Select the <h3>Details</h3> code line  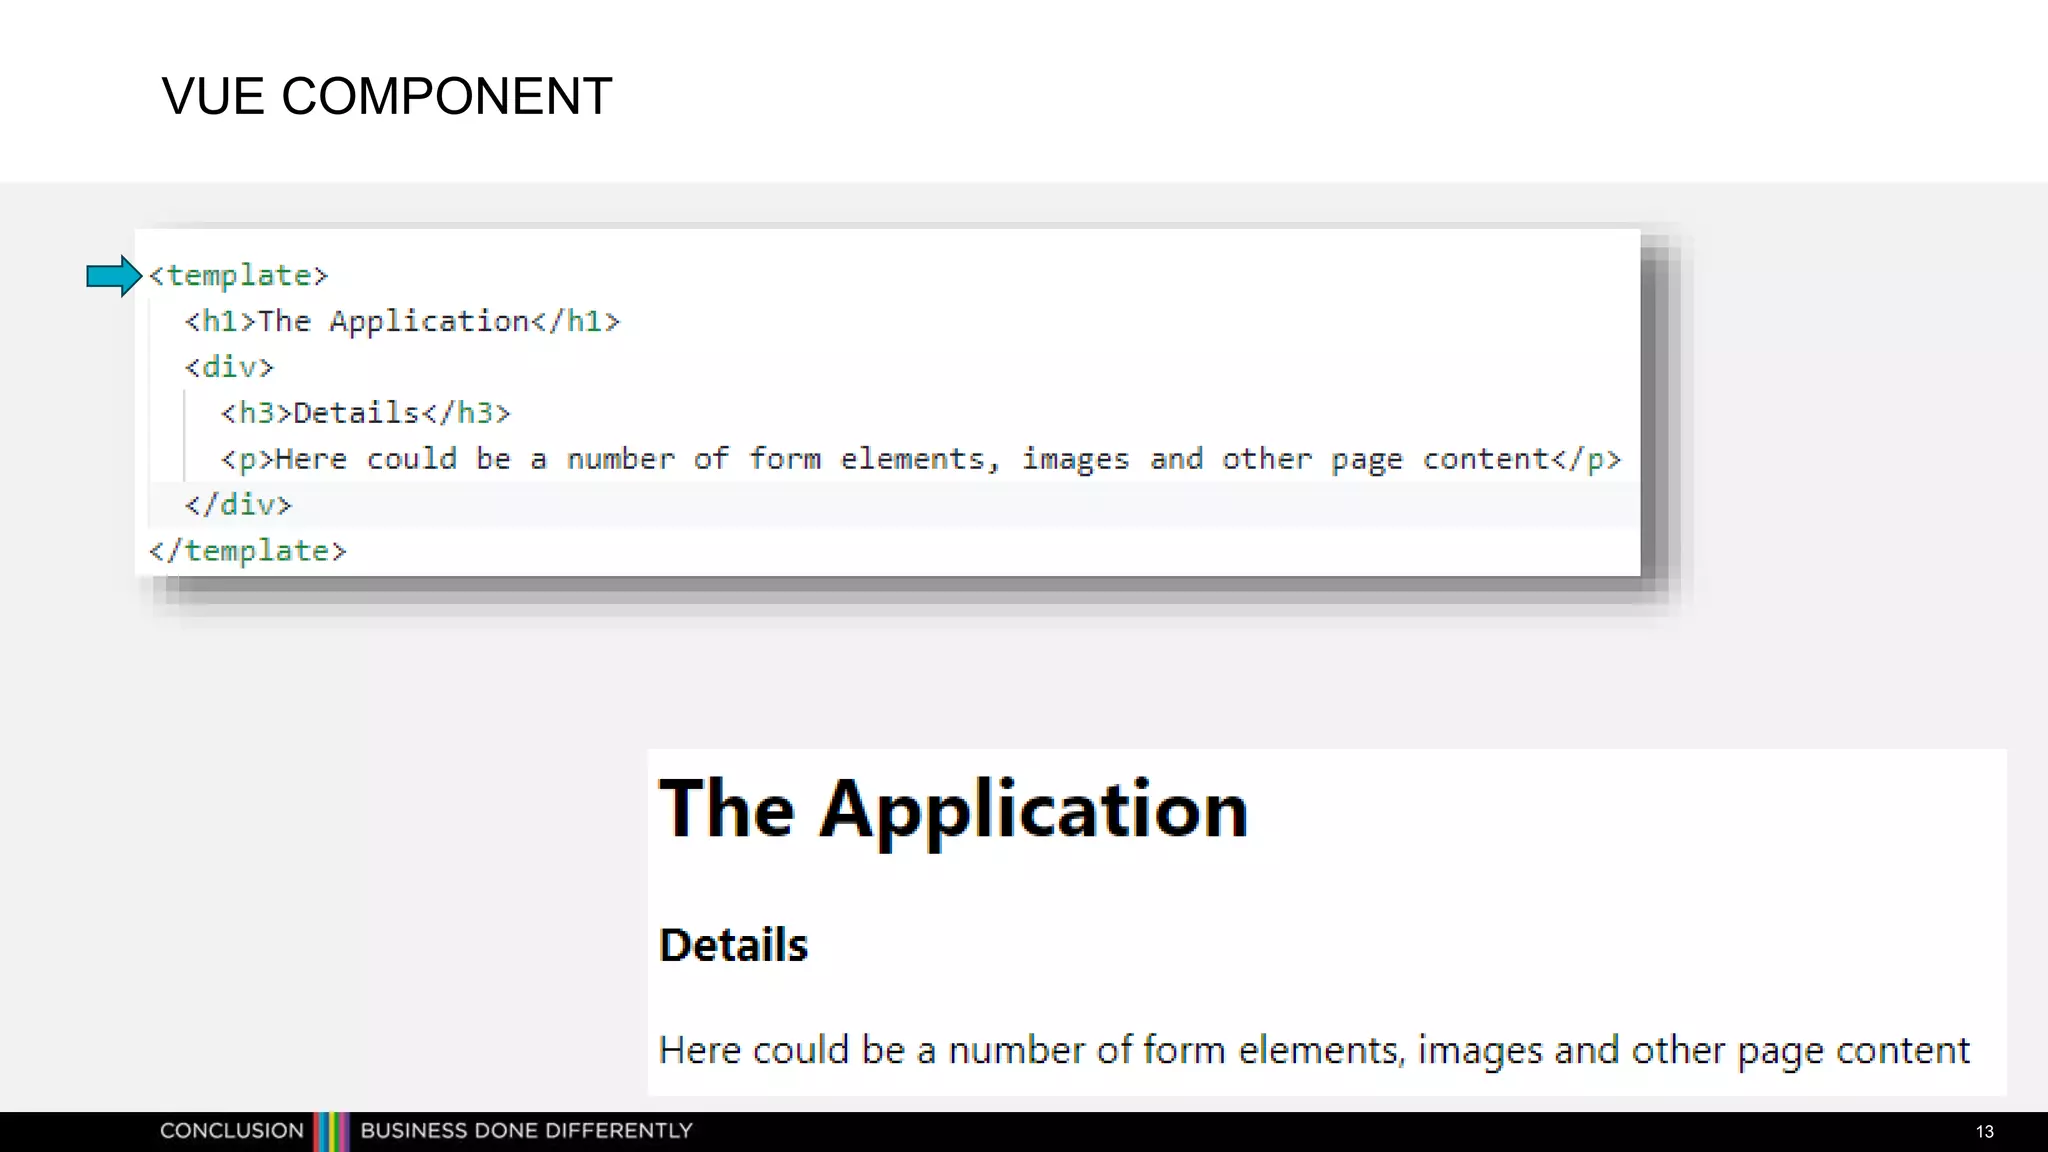pyautogui.click(x=365, y=413)
